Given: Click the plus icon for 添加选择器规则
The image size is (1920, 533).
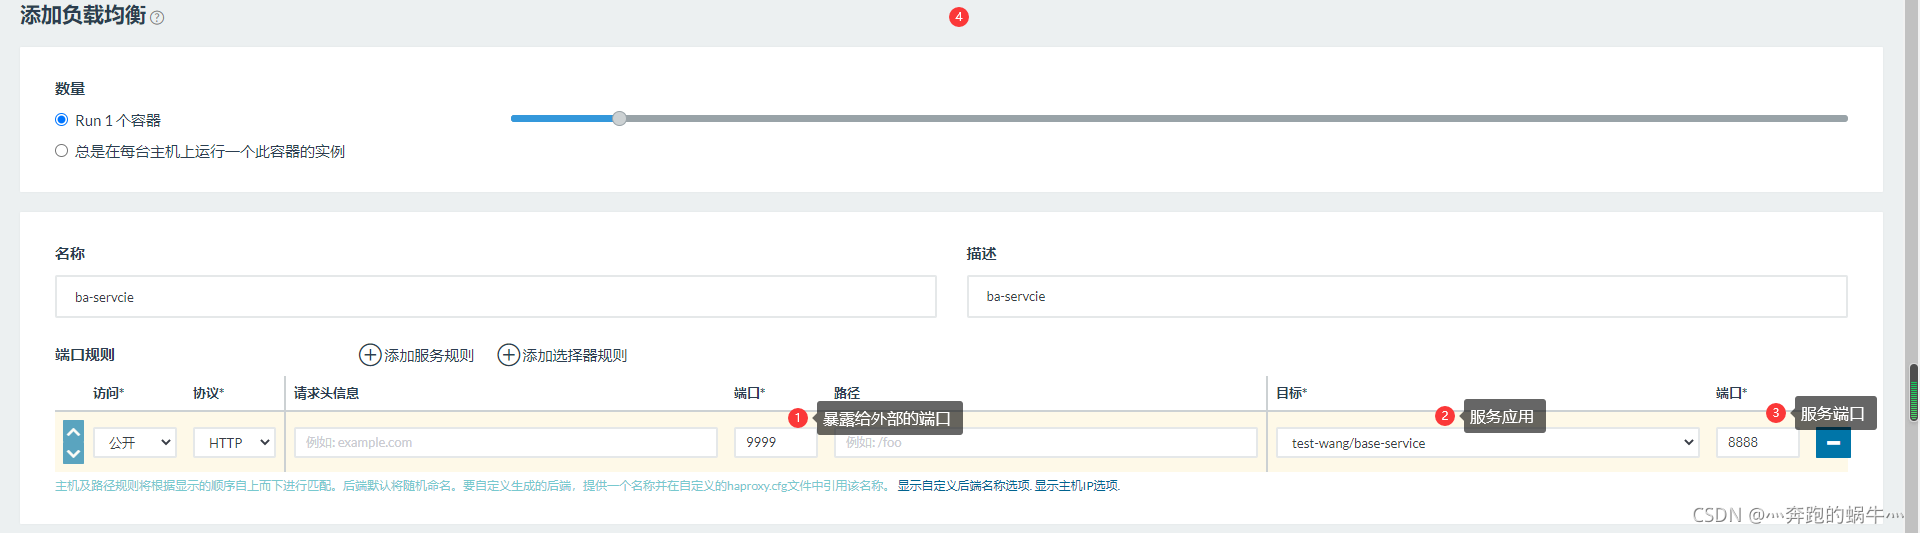Looking at the screenshot, I should click(x=509, y=355).
